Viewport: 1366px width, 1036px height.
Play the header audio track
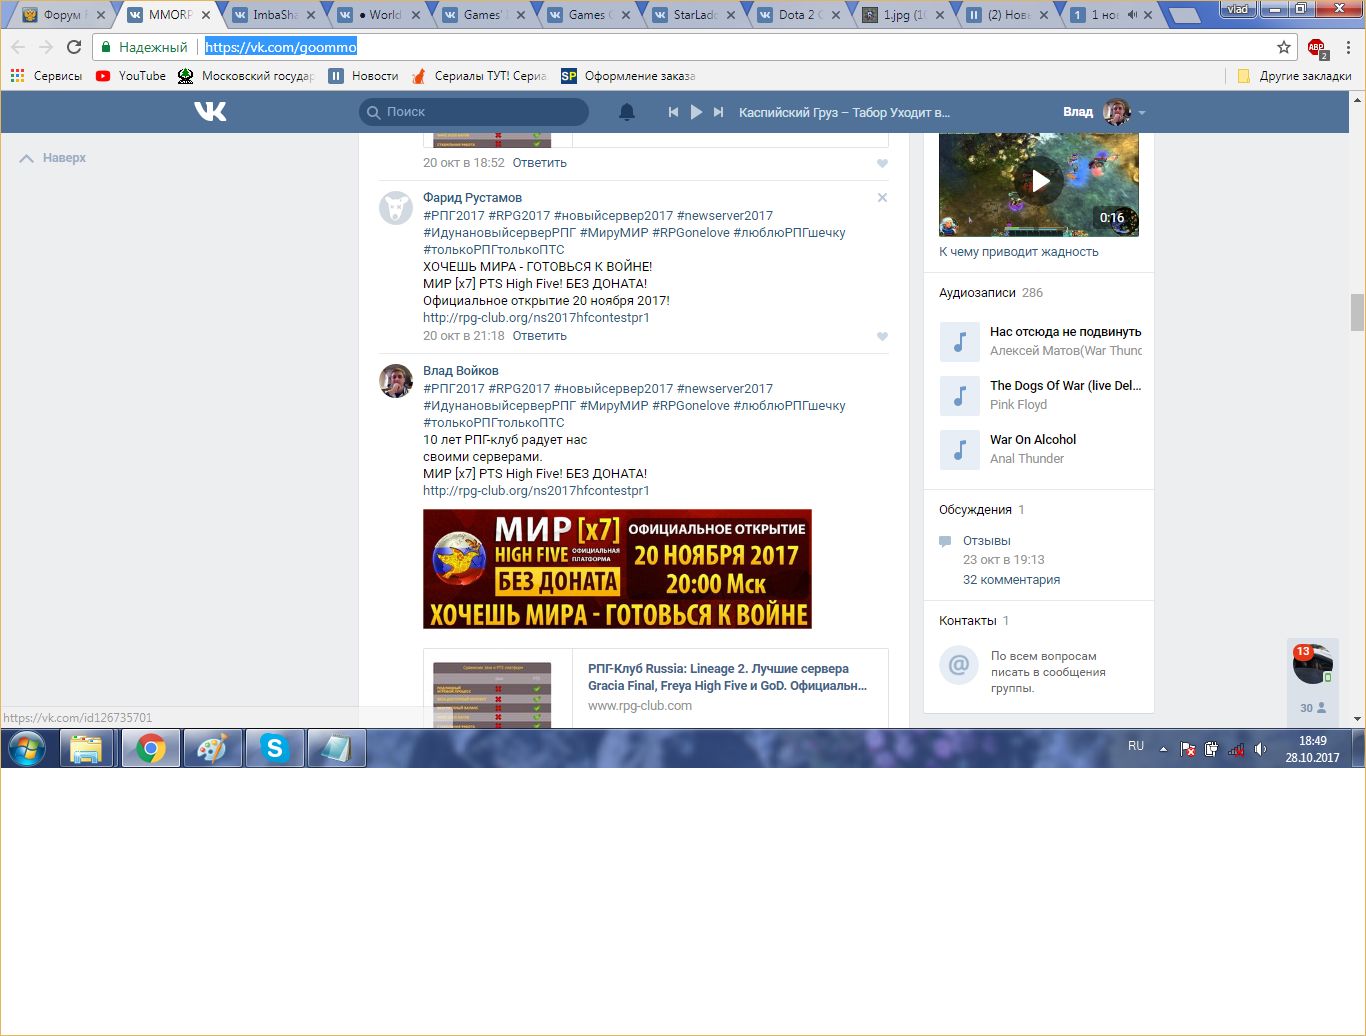pyautogui.click(x=696, y=112)
